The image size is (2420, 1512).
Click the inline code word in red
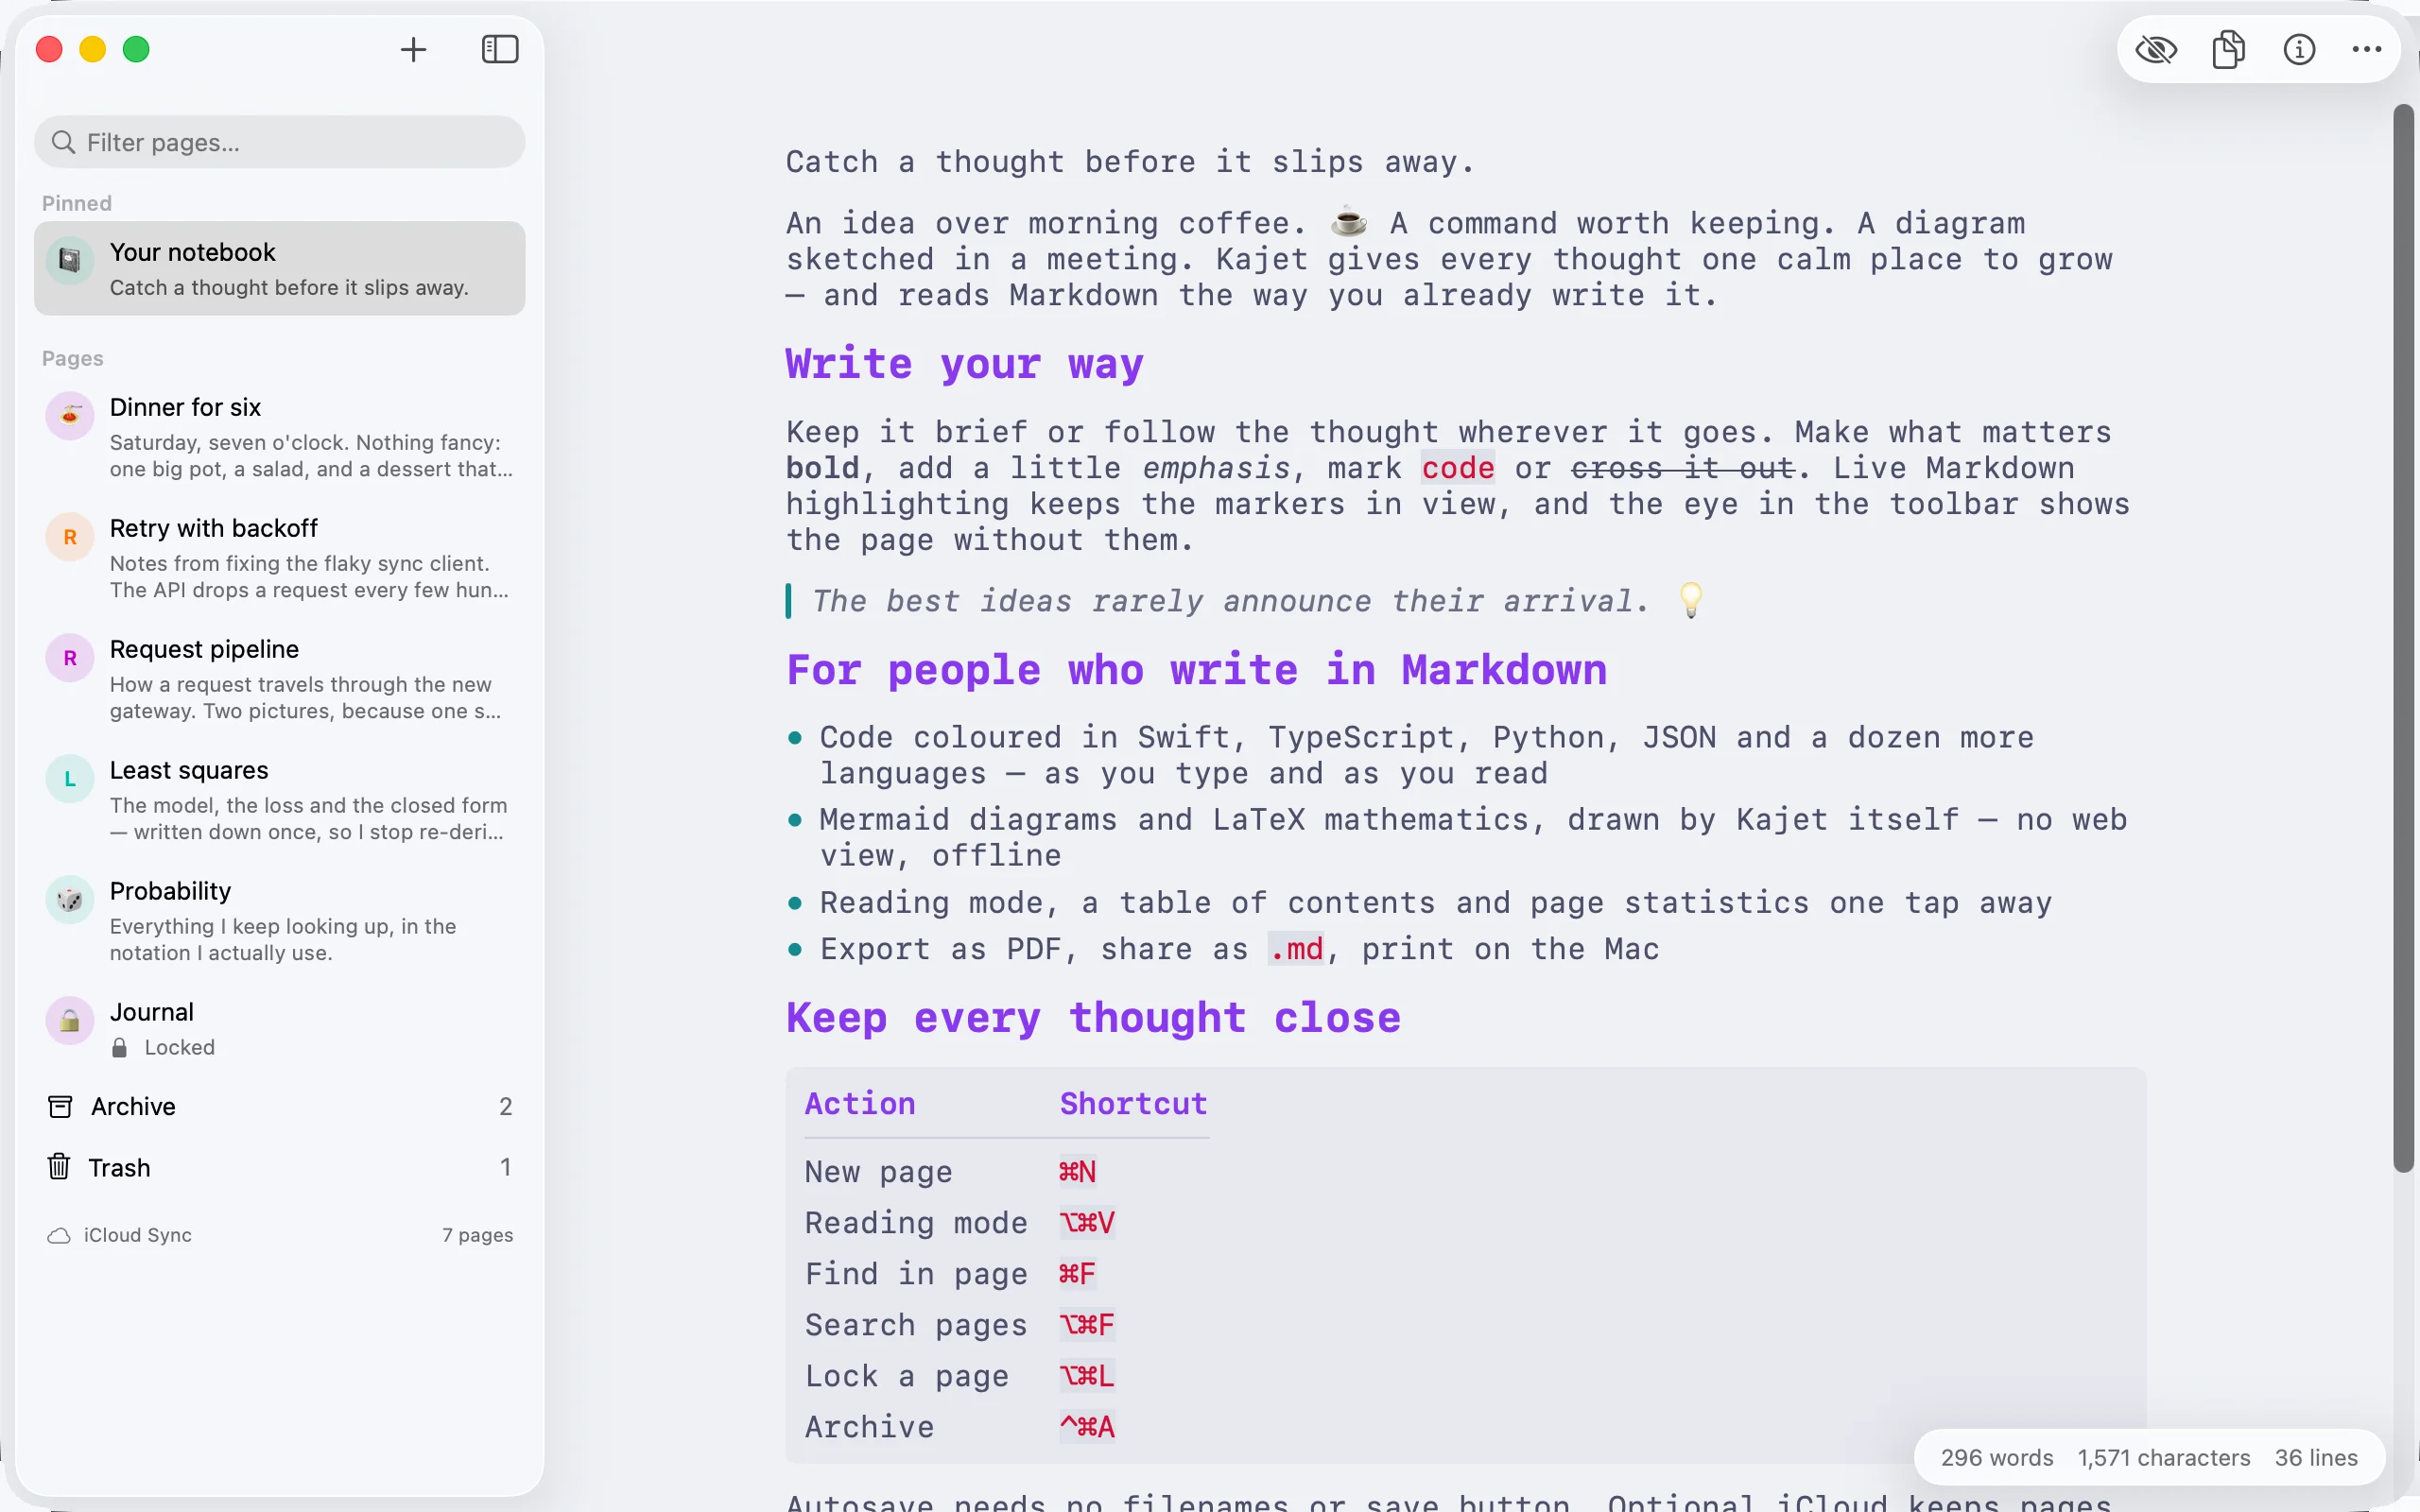1458,468
